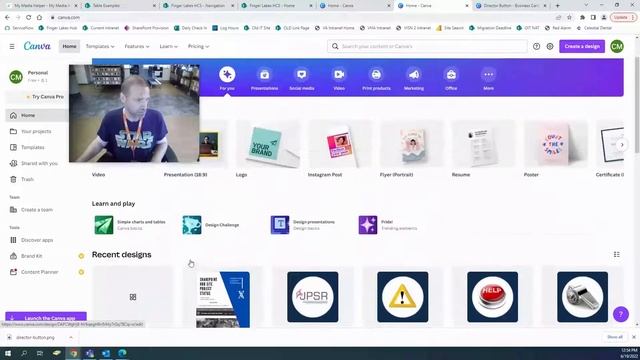The width and height of the screenshot is (640, 360).
Task: Close the downloads bar
Action: pos(633,337)
